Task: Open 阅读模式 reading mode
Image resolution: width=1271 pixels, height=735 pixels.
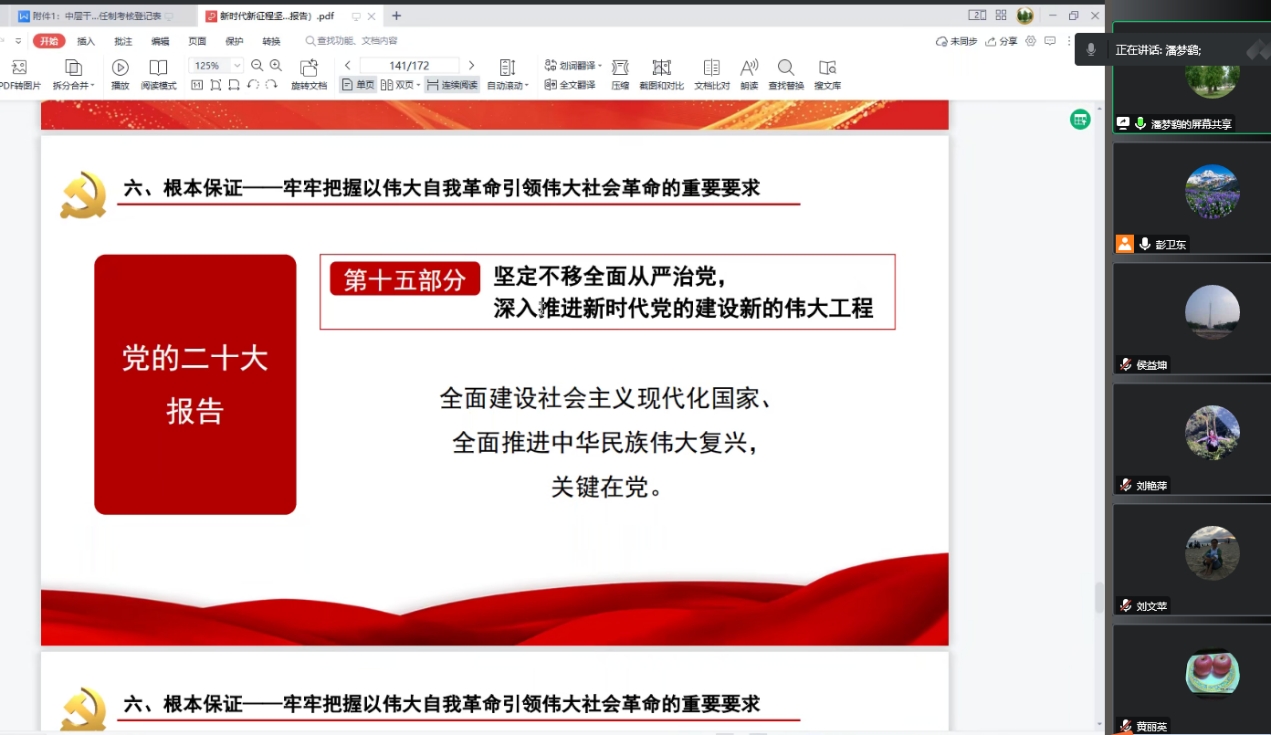Action: click(x=158, y=68)
